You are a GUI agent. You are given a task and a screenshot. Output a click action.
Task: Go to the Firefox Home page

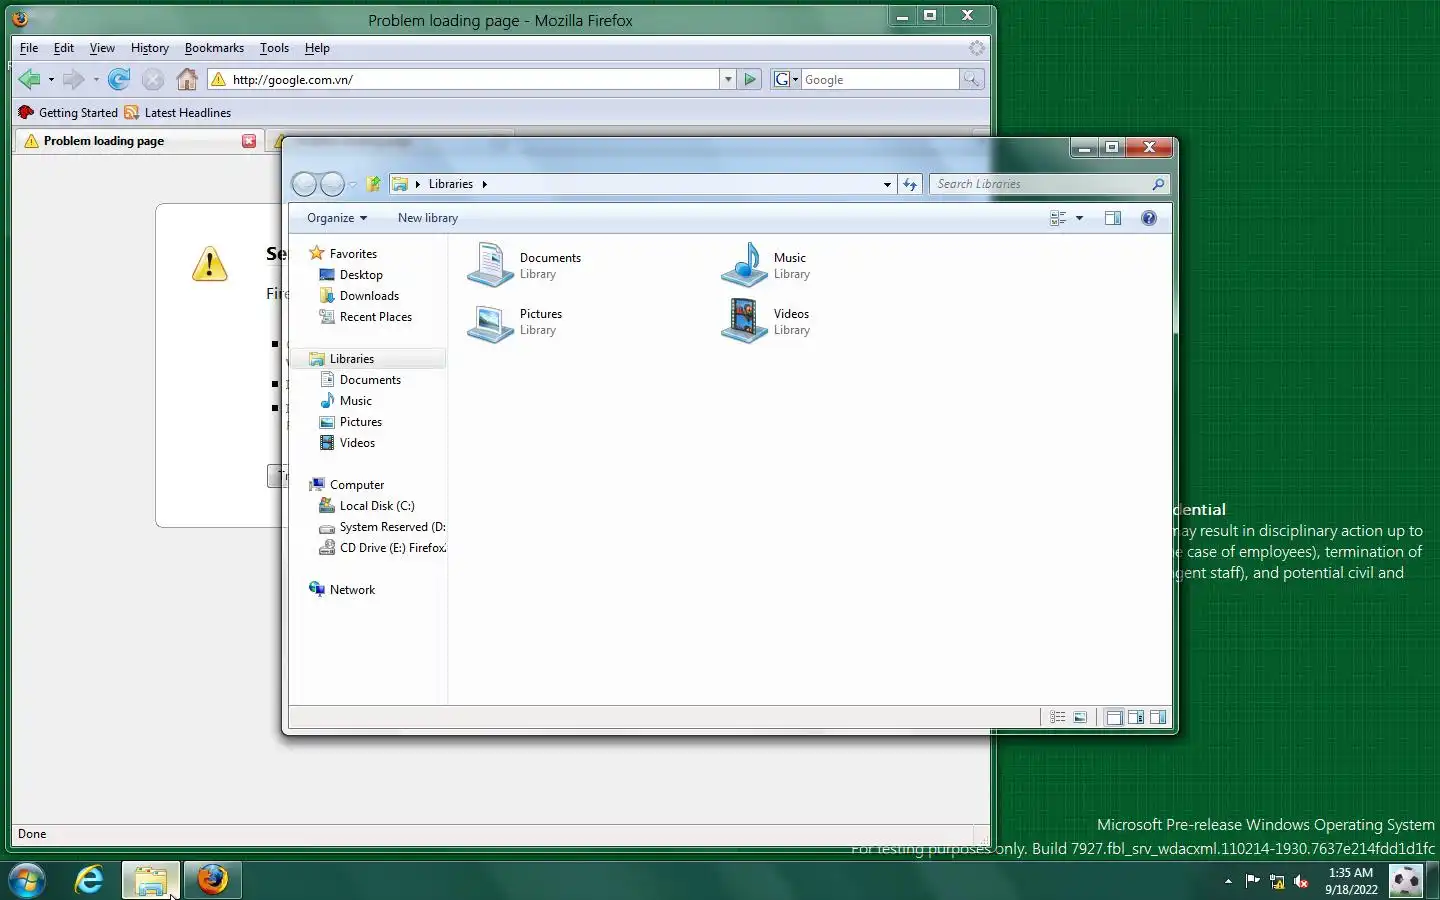[x=187, y=79]
